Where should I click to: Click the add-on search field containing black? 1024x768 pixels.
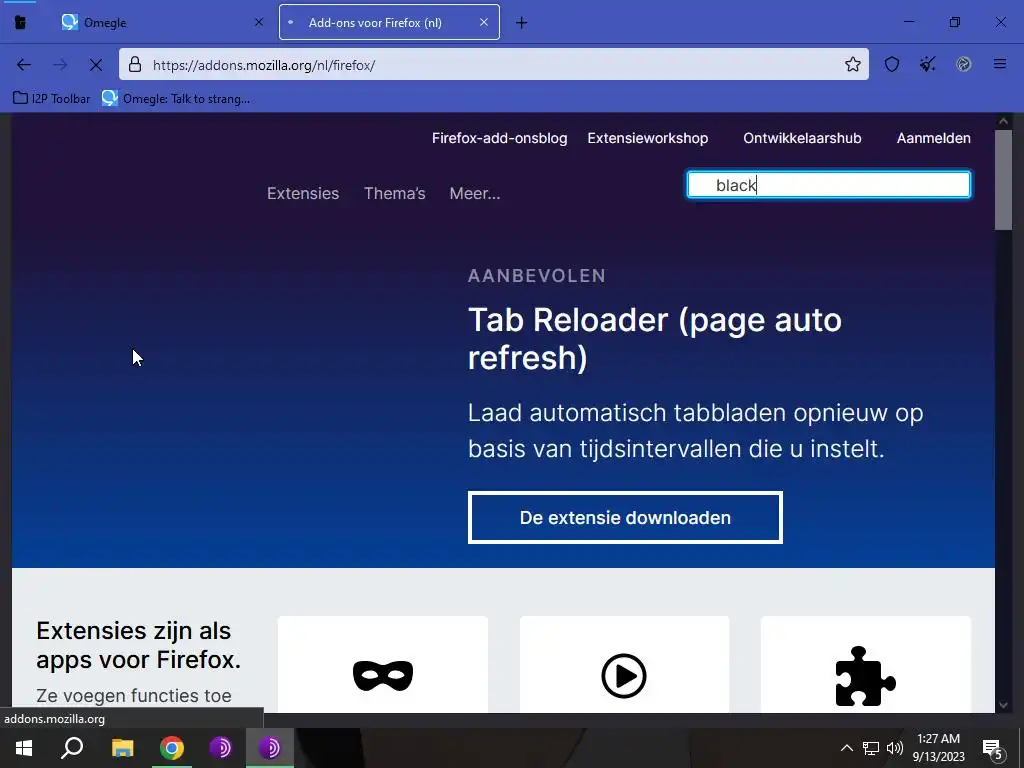point(829,185)
